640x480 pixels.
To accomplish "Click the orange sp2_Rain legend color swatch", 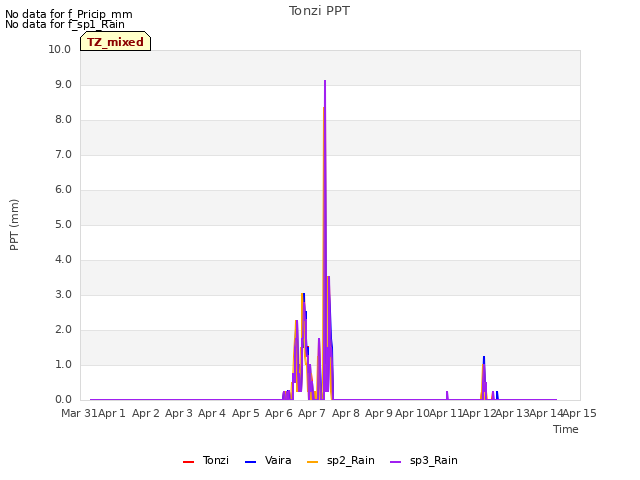I will tap(312, 462).
